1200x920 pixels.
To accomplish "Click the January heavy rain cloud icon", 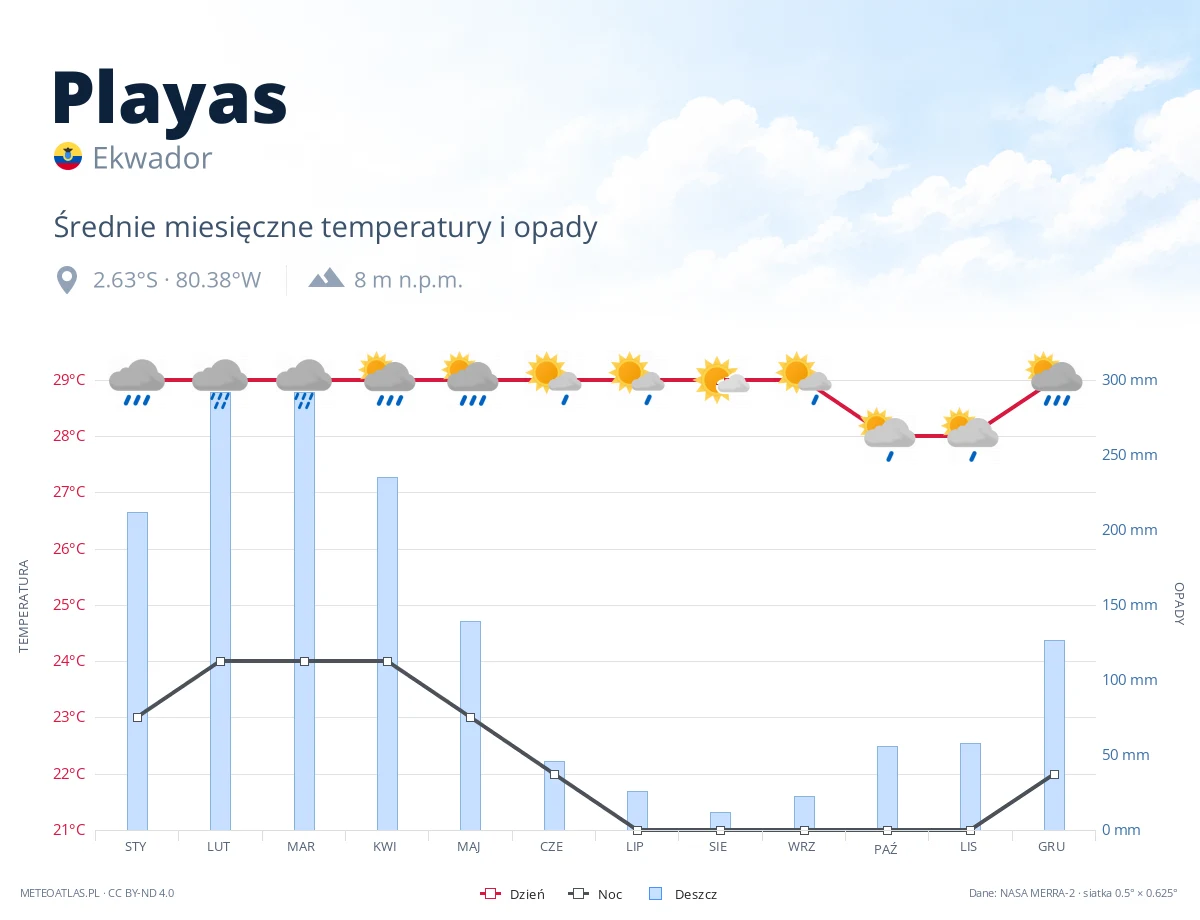I will [137, 382].
